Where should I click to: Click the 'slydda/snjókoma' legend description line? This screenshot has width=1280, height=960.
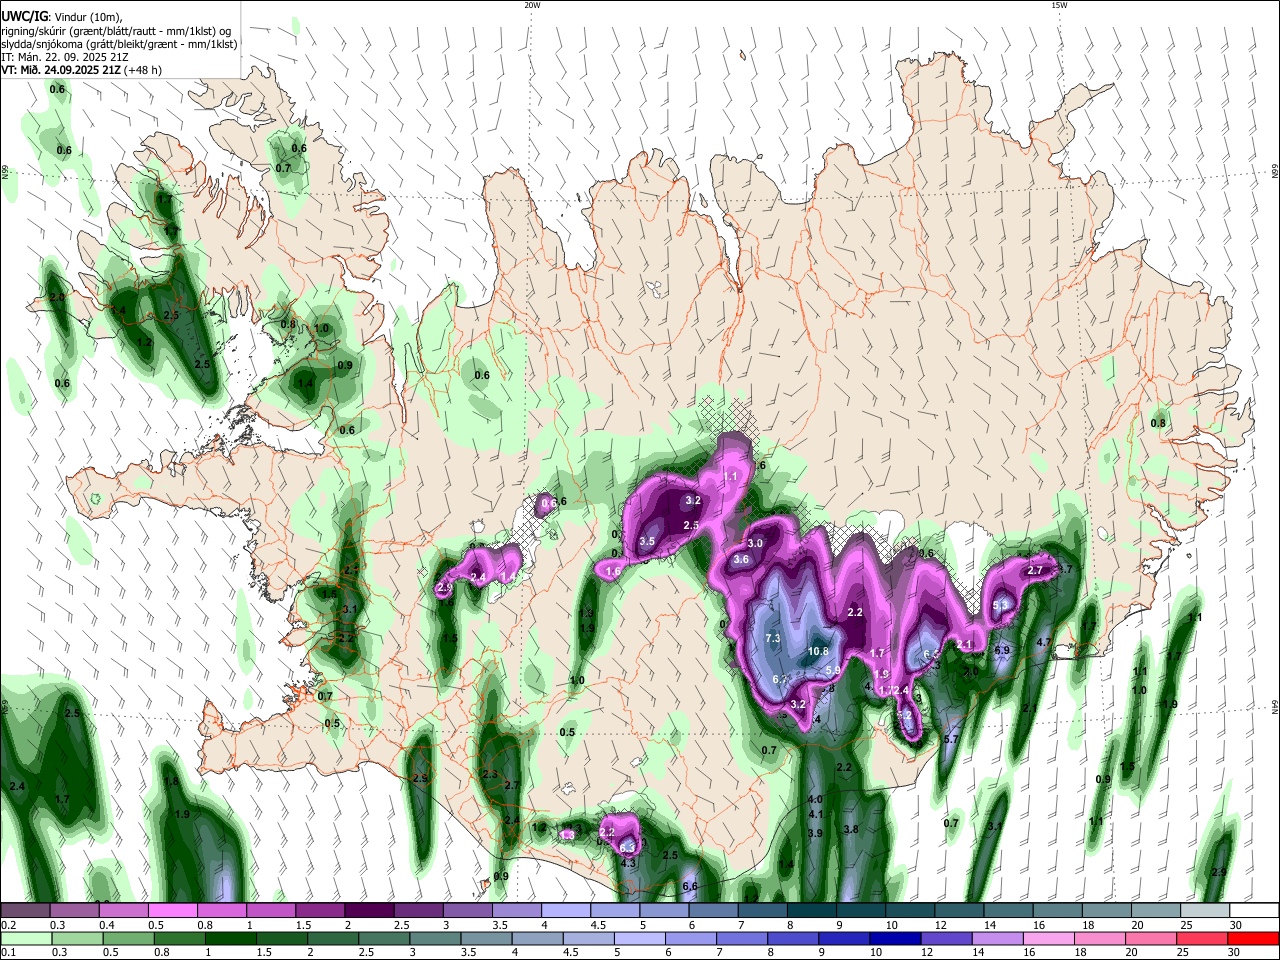coord(119,44)
